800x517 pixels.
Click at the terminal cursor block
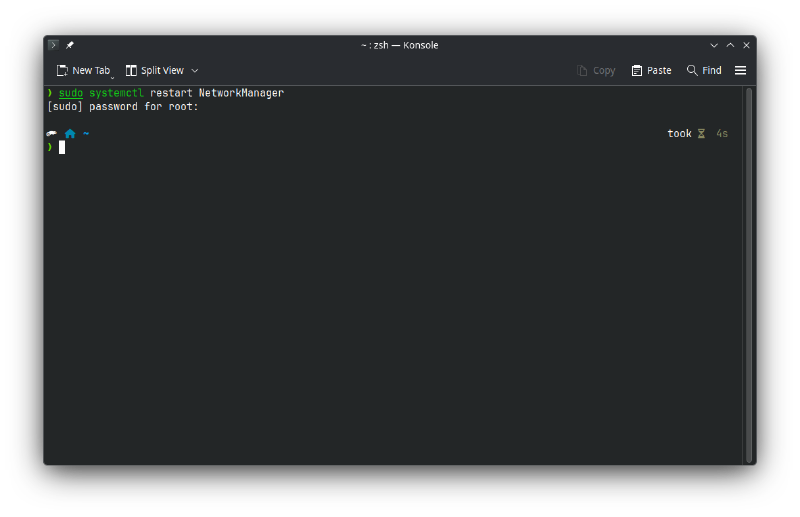click(62, 147)
